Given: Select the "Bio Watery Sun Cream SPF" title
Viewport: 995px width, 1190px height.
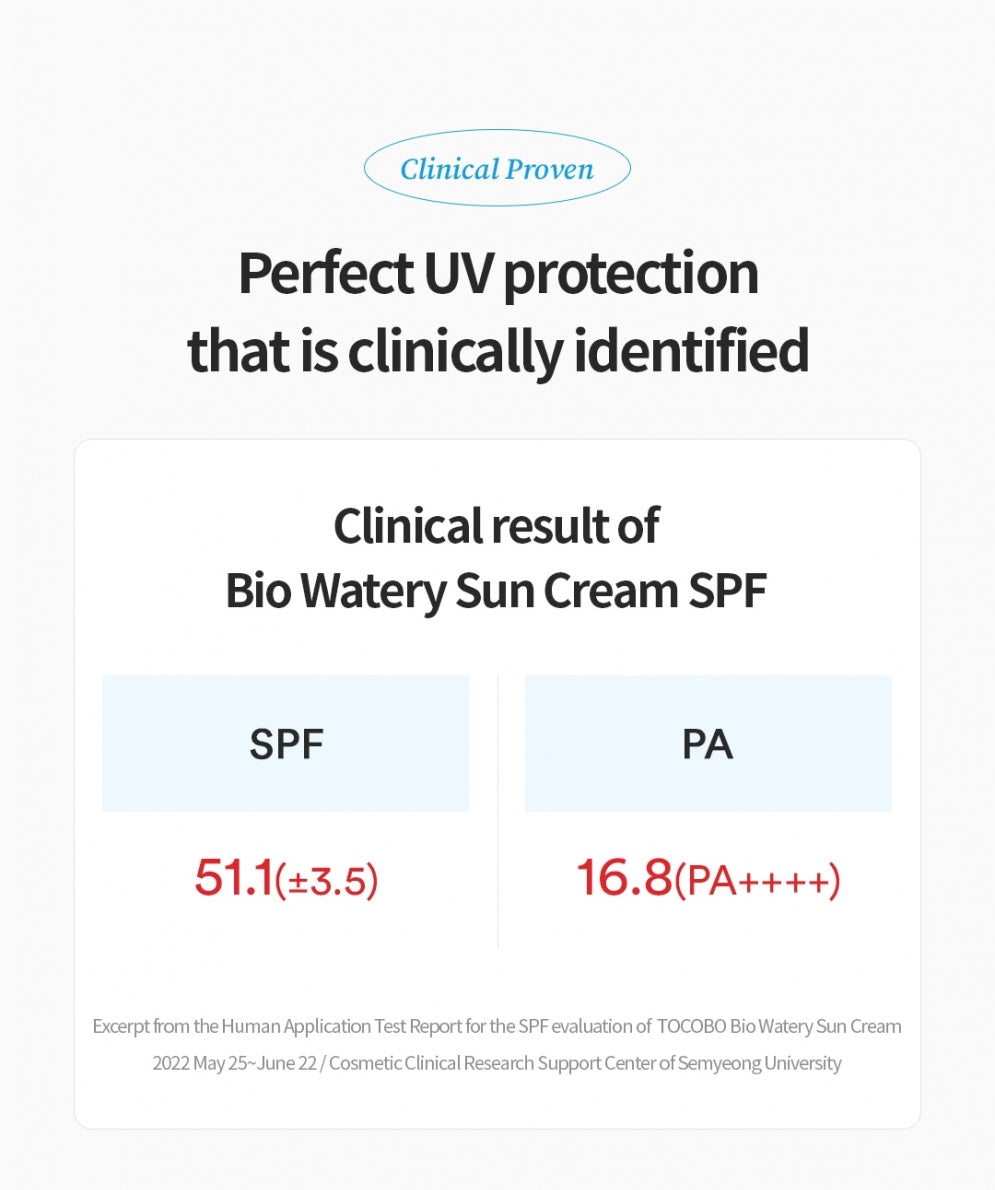Looking at the screenshot, I should (497, 590).
